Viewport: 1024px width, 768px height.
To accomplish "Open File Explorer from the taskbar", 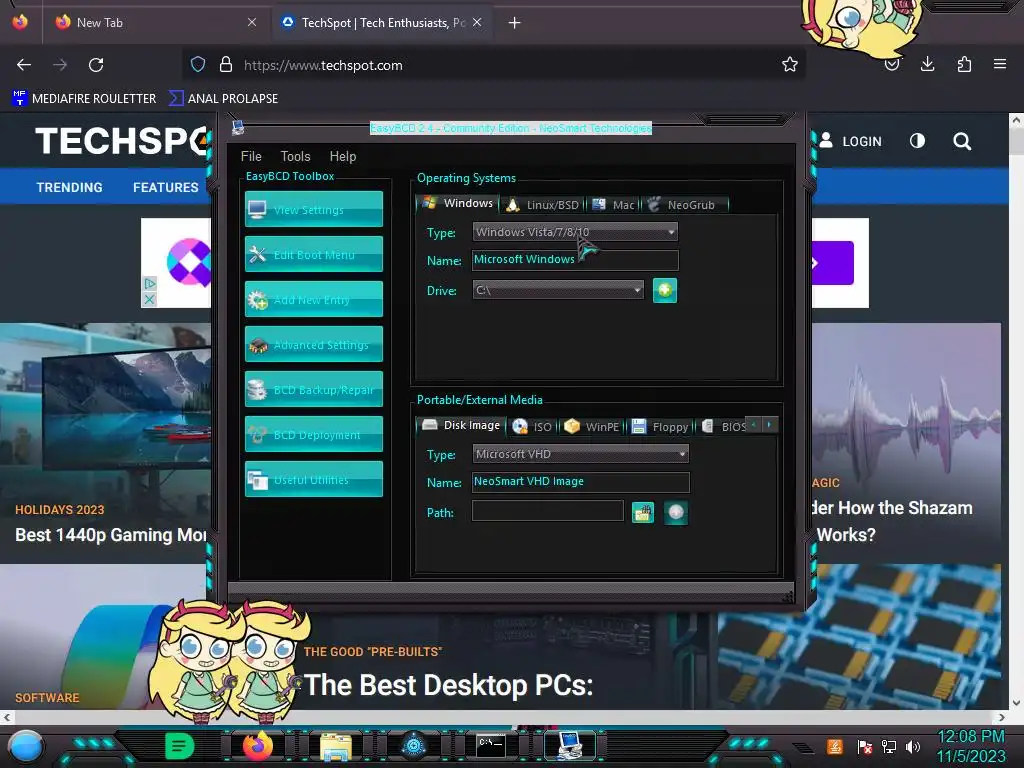I will tap(336, 746).
